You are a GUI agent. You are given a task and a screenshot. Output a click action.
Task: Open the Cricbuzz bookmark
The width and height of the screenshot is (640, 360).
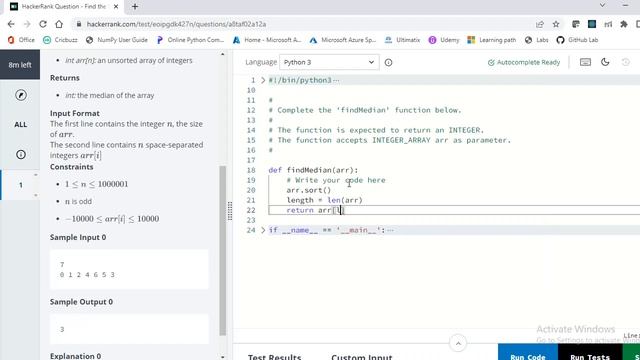tap(60, 40)
